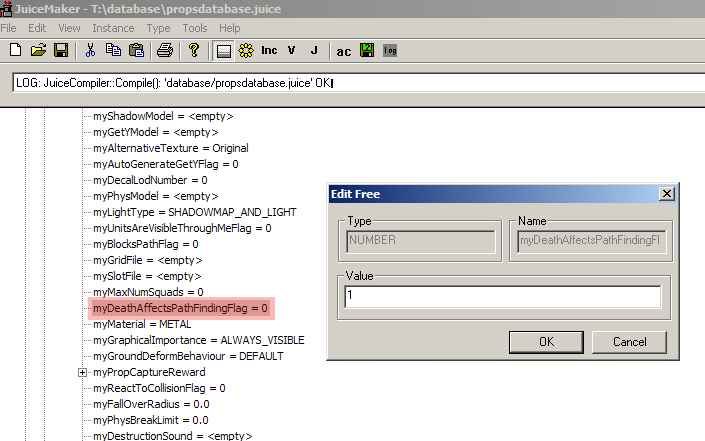Open a file with the folder icon
The width and height of the screenshot is (705, 441).
[x=38, y=50]
